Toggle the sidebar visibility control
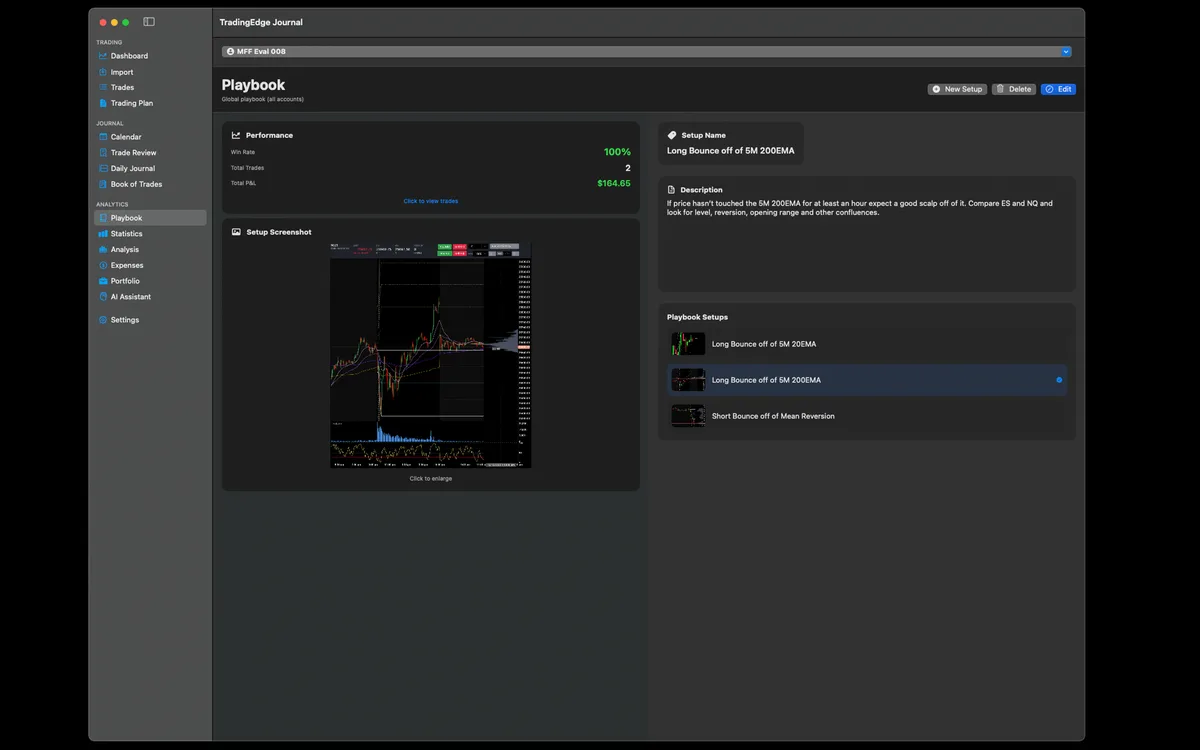This screenshot has width=1200, height=750. [x=148, y=21]
